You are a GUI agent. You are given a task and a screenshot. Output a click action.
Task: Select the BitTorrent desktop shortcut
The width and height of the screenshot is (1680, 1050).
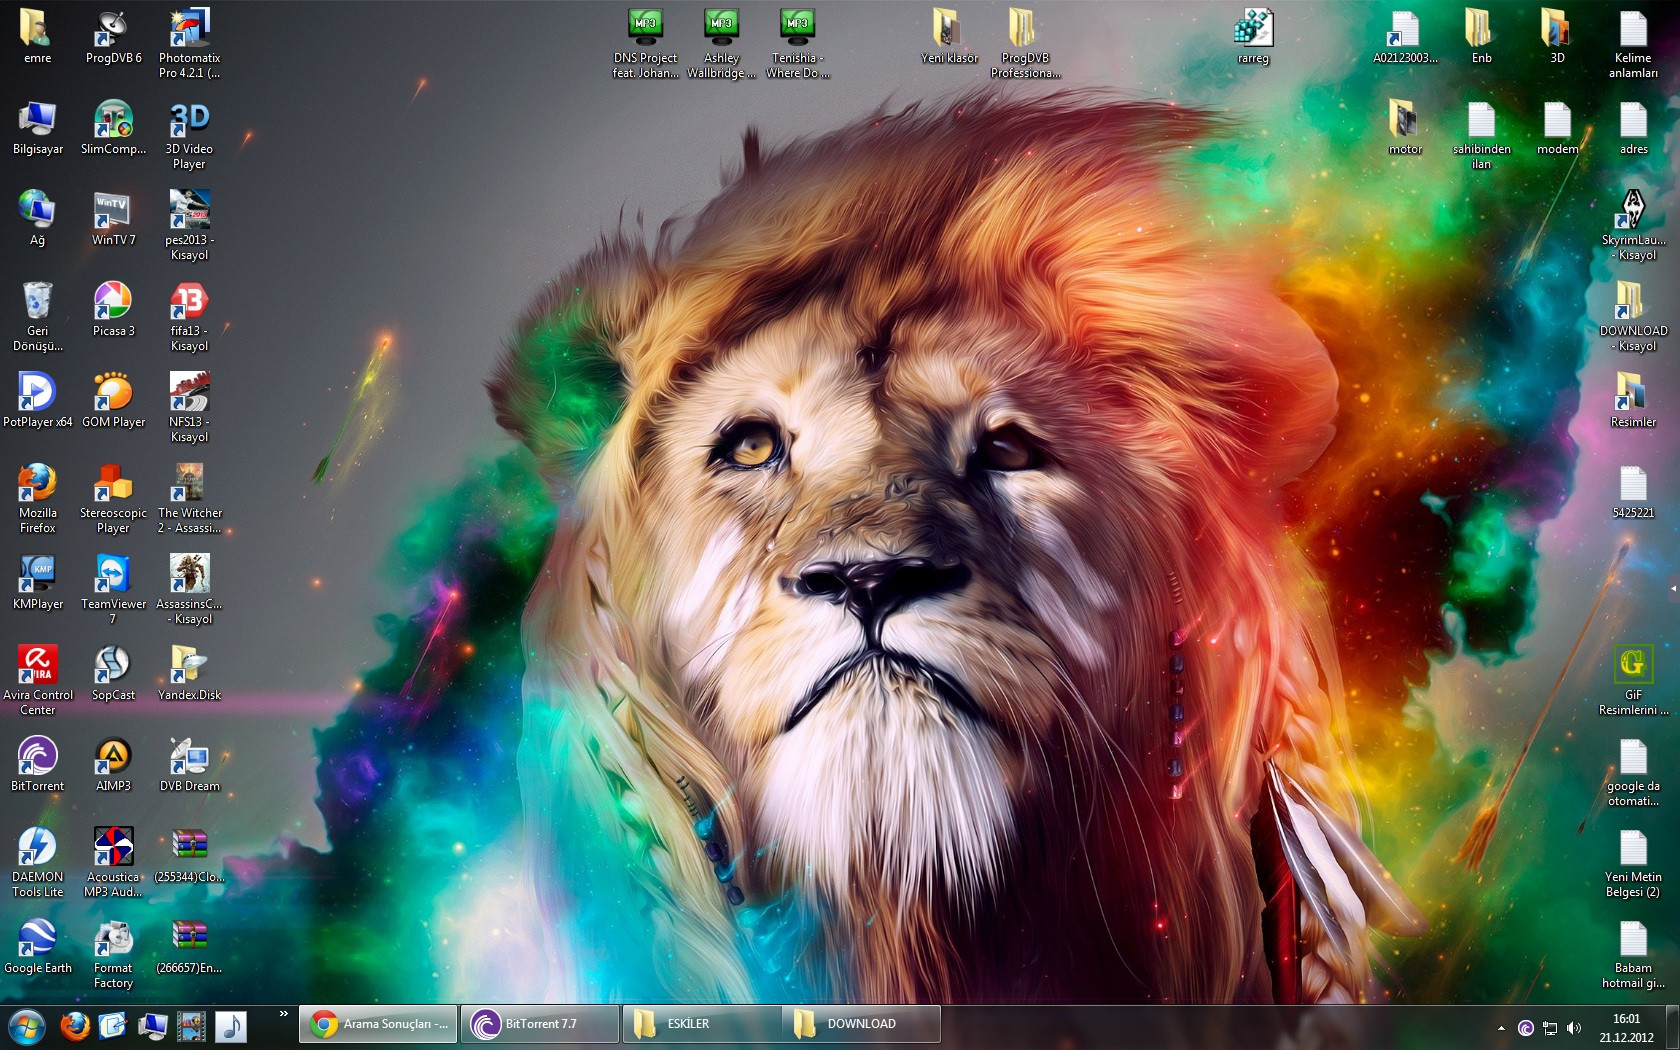point(37,765)
